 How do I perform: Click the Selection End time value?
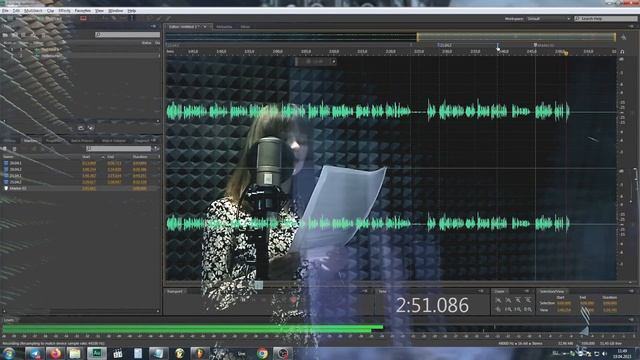pos(587,303)
